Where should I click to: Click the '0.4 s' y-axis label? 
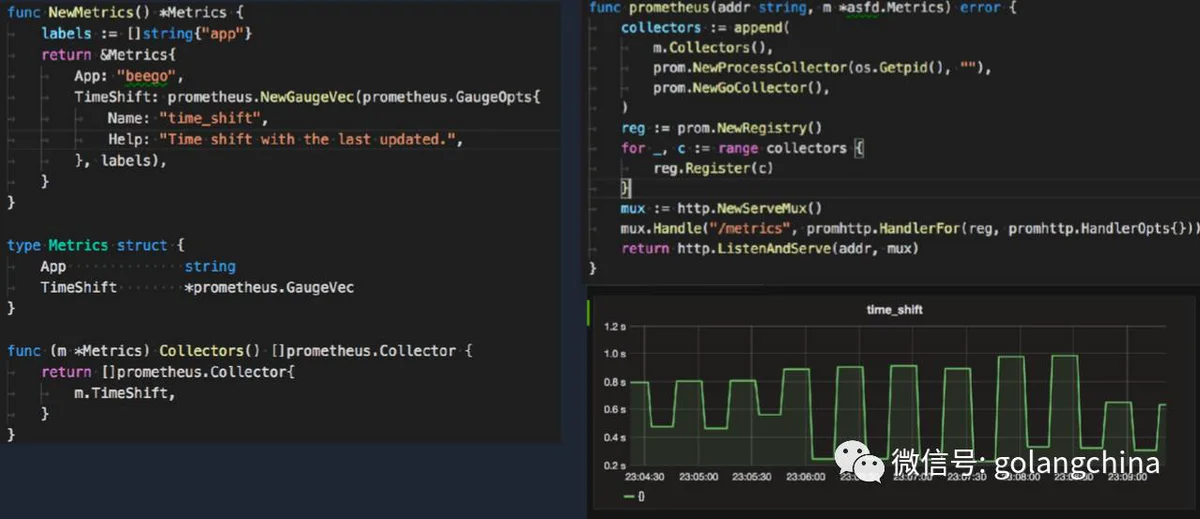pos(616,438)
